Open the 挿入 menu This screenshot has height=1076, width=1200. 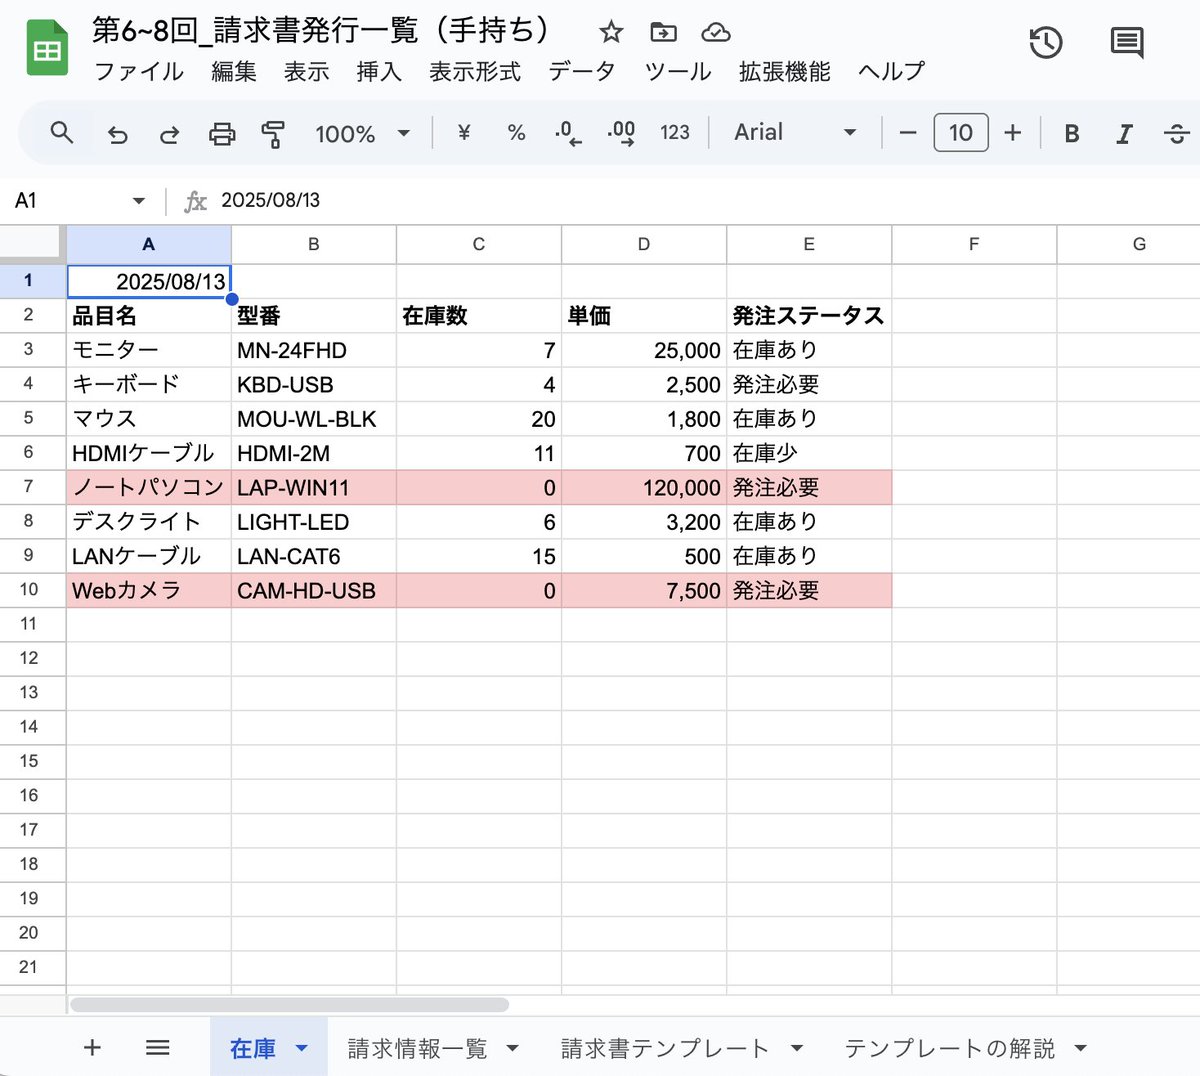click(x=379, y=72)
